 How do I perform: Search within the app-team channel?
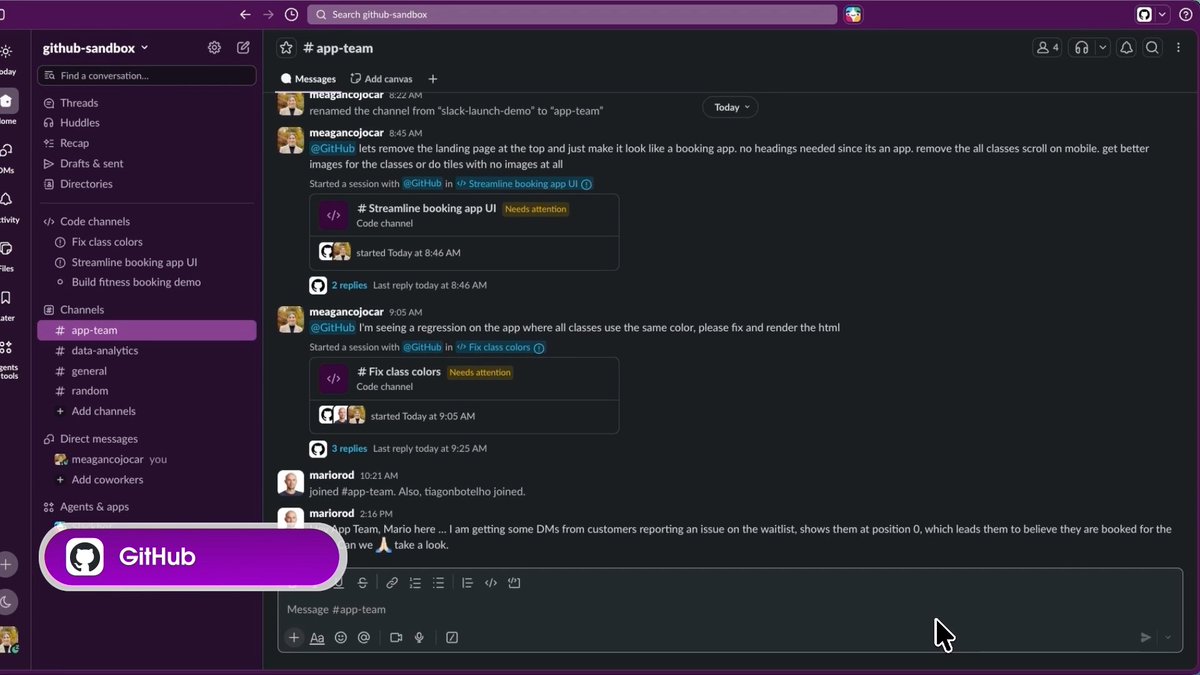click(1152, 47)
